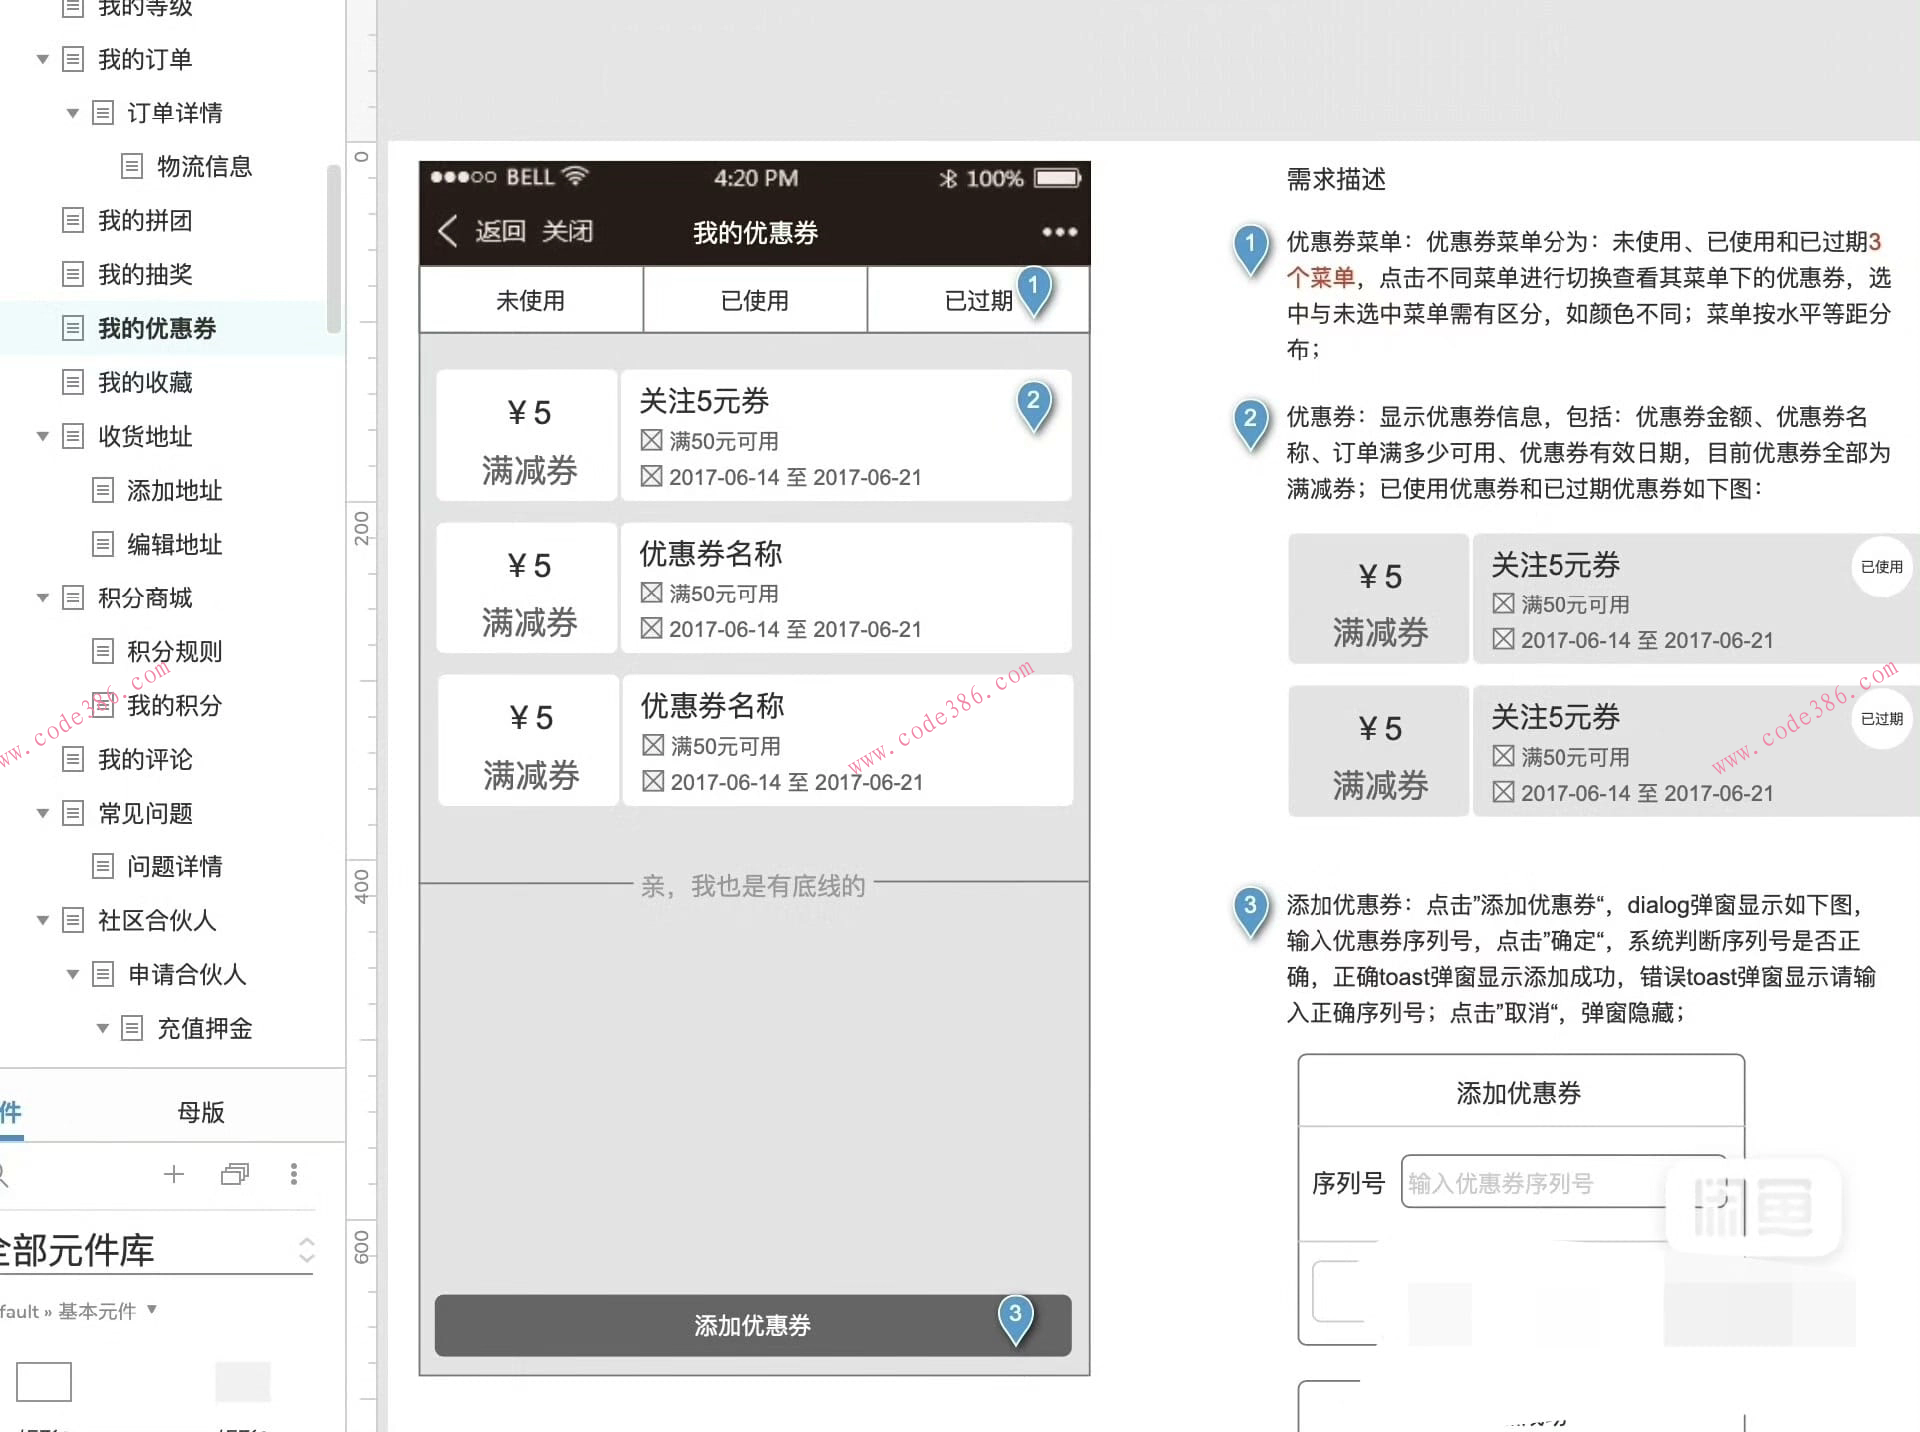Click the page icon for 物流信息
The width and height of the screenshot is (1920, 1432).
click(132, 166)
